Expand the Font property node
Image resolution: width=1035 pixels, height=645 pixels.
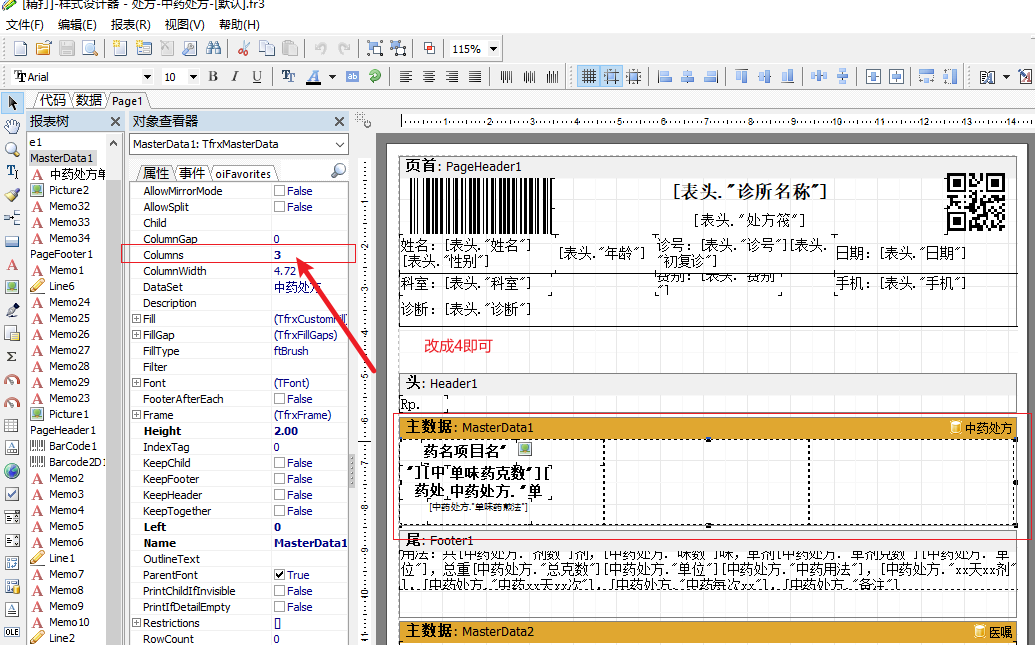click(x=136, y=383)
